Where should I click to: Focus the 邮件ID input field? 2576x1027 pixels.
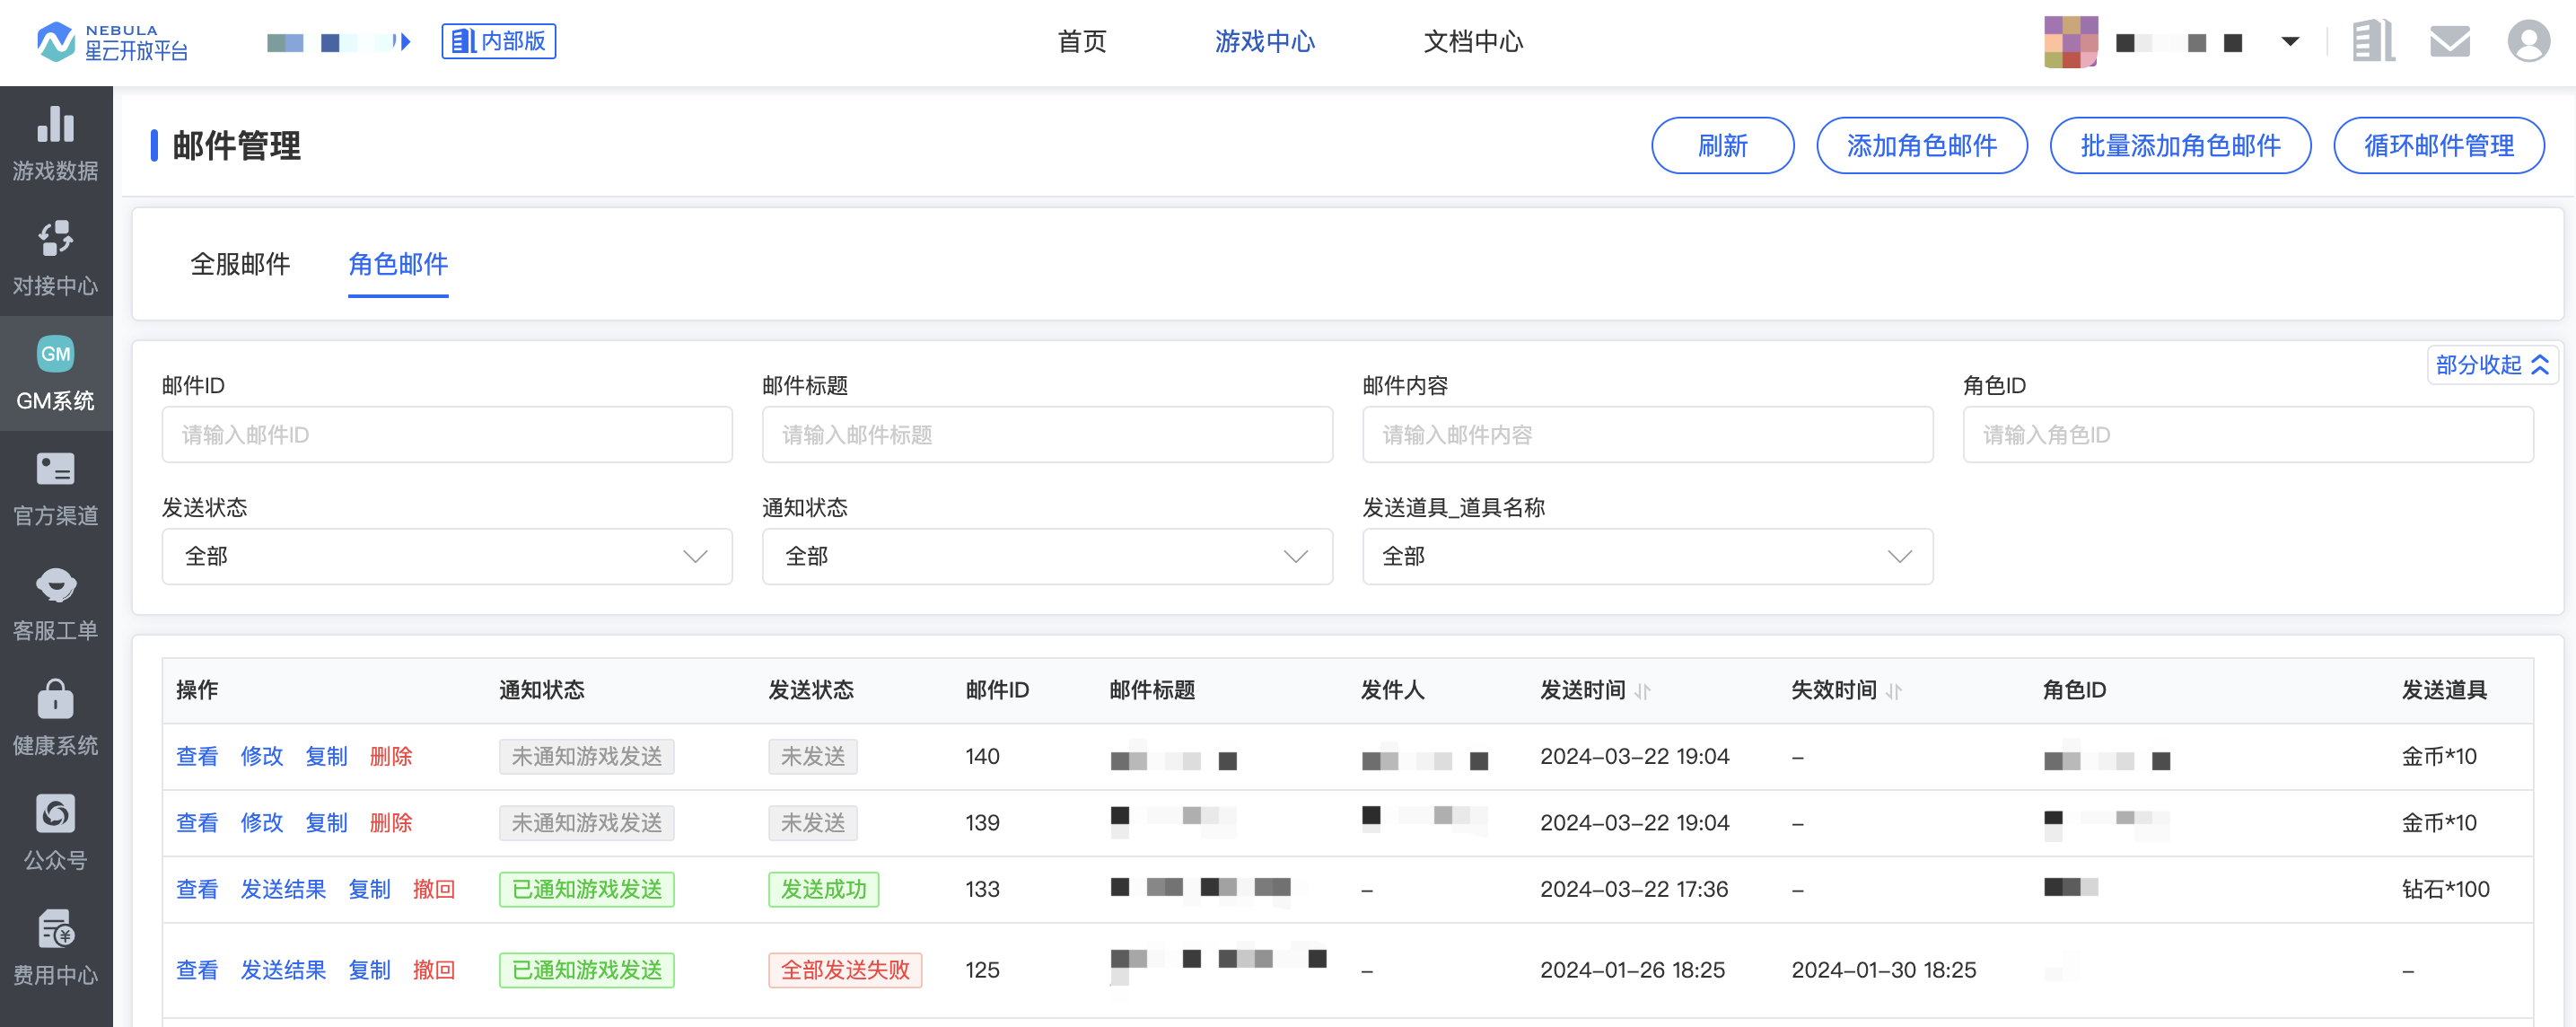pos(447,434)
